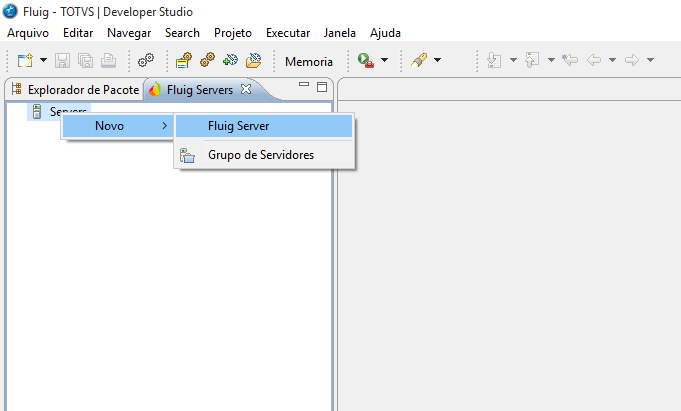This screenshot has height=411, width=681.
Task: Click the Next Annotation icon
Action: [x=494, y=60]
